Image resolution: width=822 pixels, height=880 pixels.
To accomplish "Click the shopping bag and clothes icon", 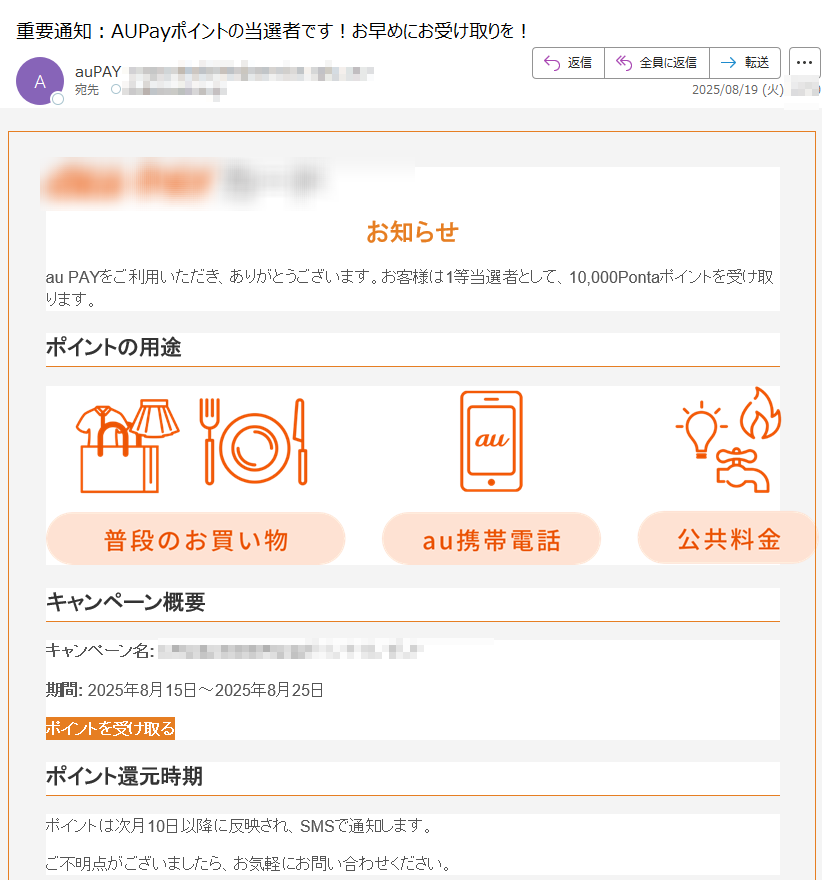I will pyautogui.click(x=128, y=446).
